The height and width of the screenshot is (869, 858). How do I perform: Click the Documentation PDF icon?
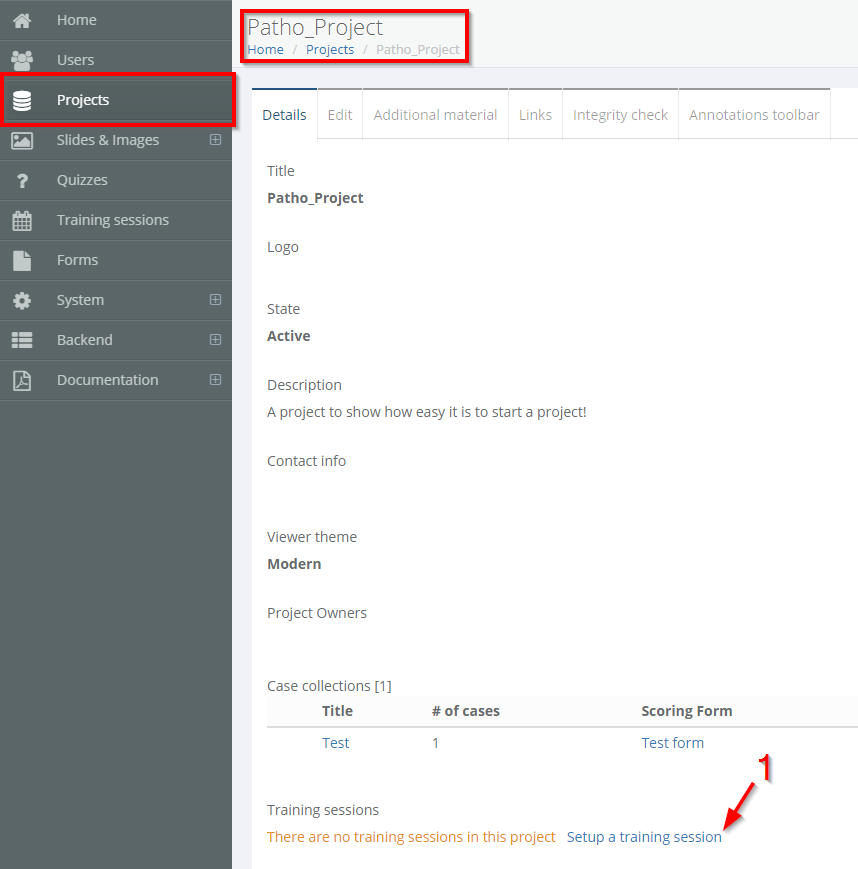click(21, 380)
